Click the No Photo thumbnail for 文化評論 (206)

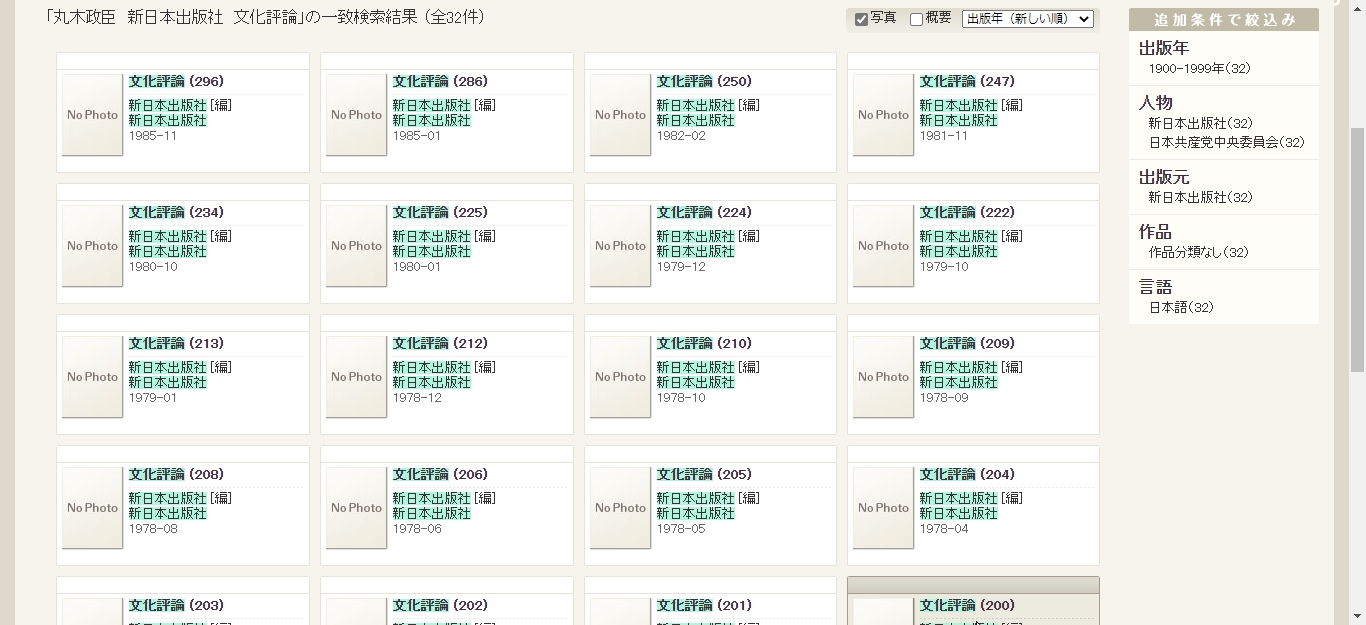(356, 508)
